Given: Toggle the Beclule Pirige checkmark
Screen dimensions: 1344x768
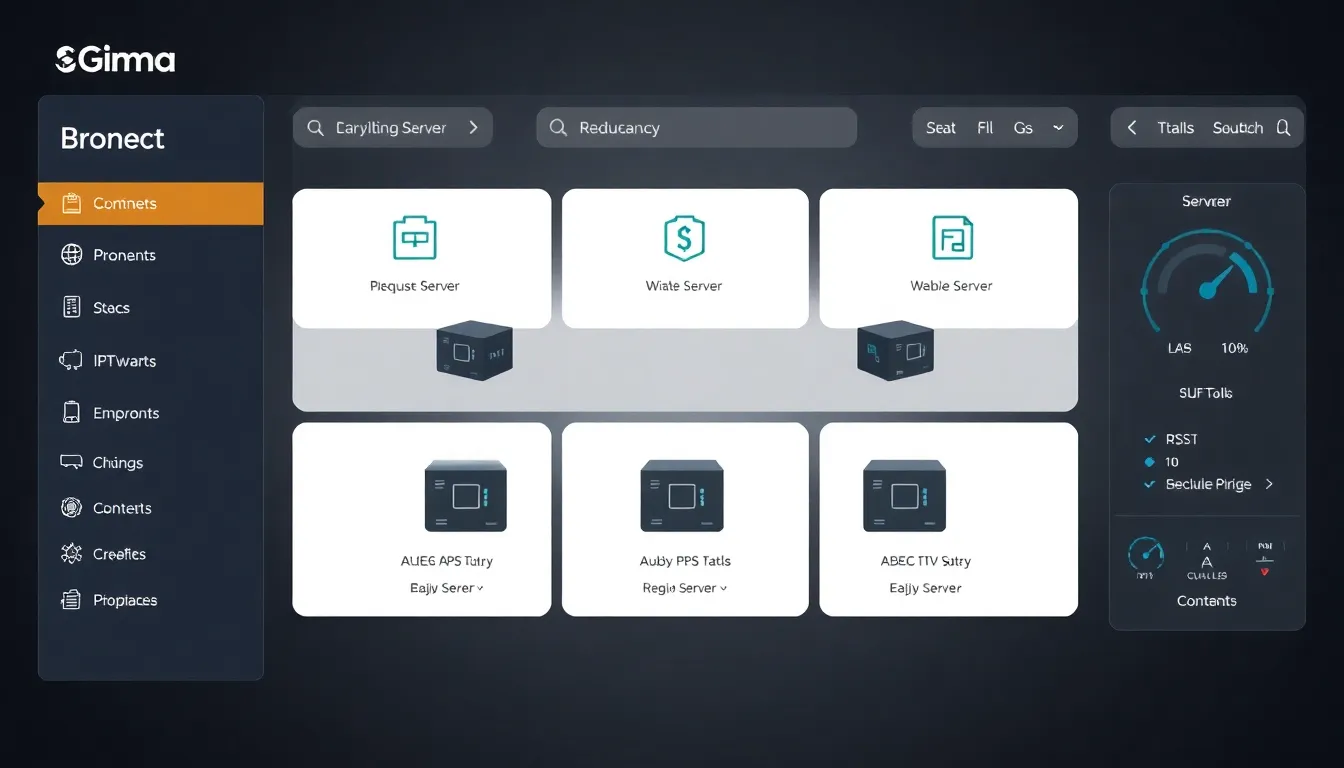Looking at the screenshot, I should coord(1150,484).
